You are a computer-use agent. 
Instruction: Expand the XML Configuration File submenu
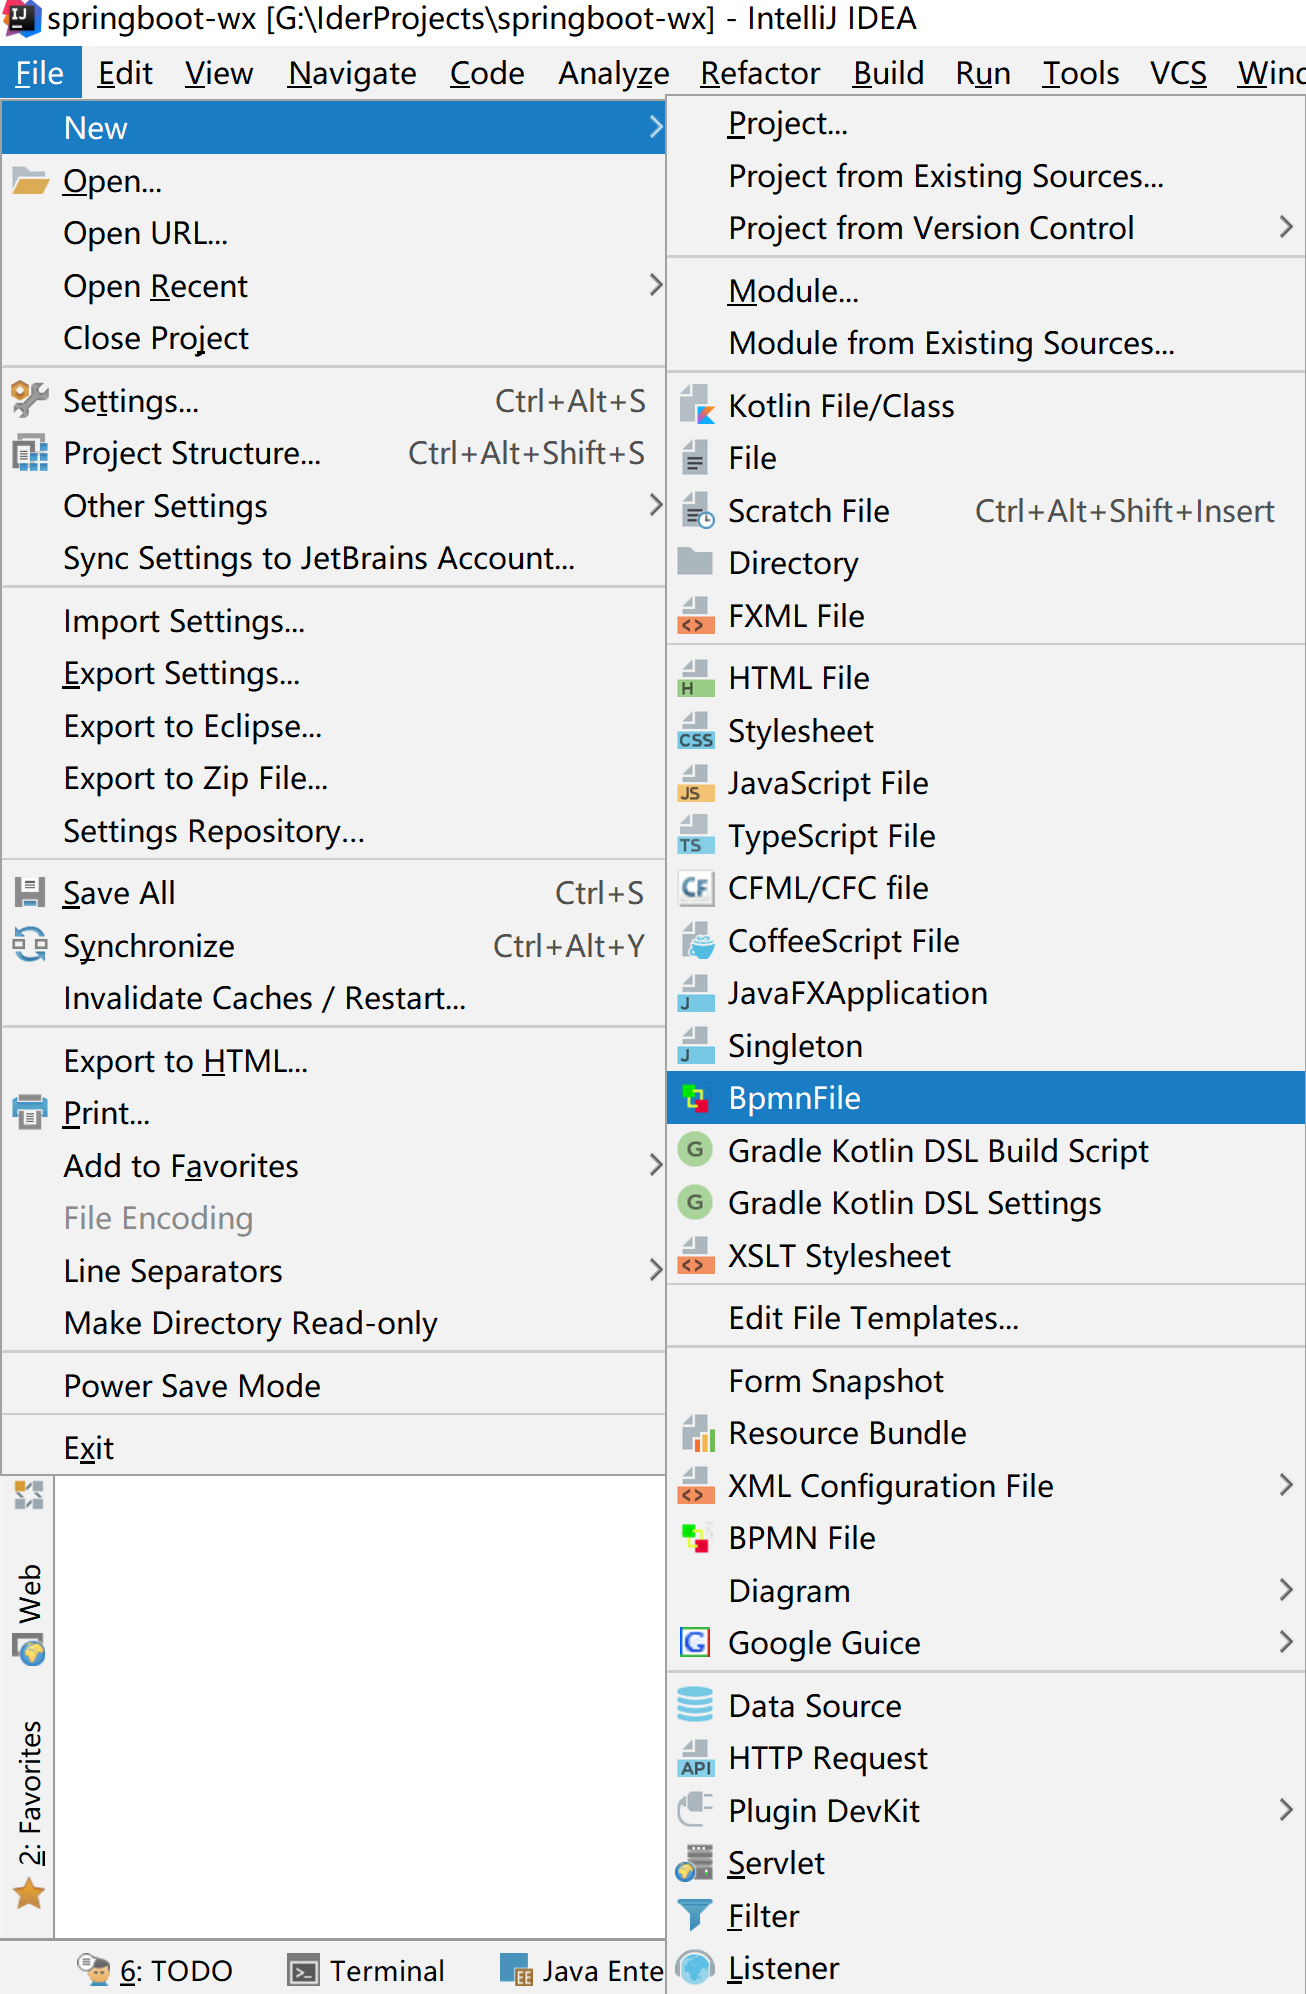pyautogui.click(x=1286, y=1486)
